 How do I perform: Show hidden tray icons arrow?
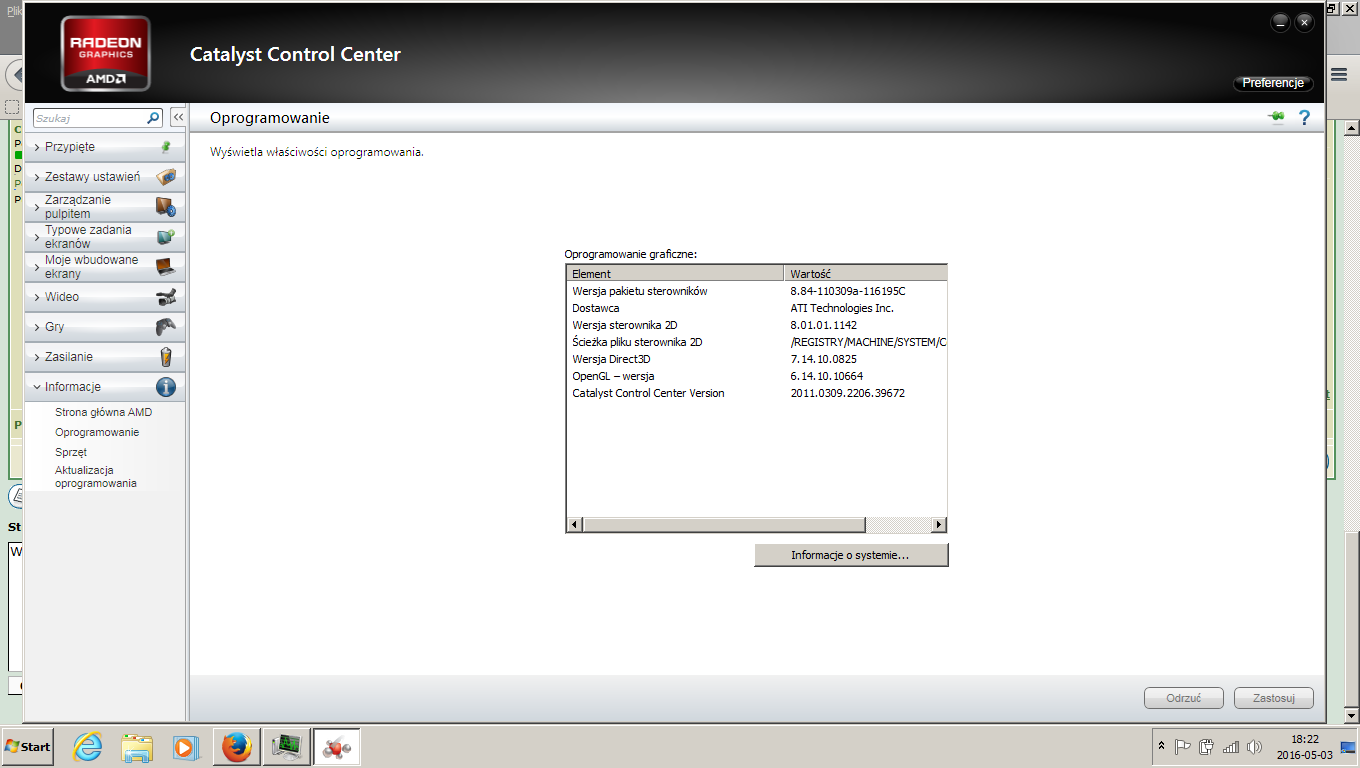(1161, 747)
